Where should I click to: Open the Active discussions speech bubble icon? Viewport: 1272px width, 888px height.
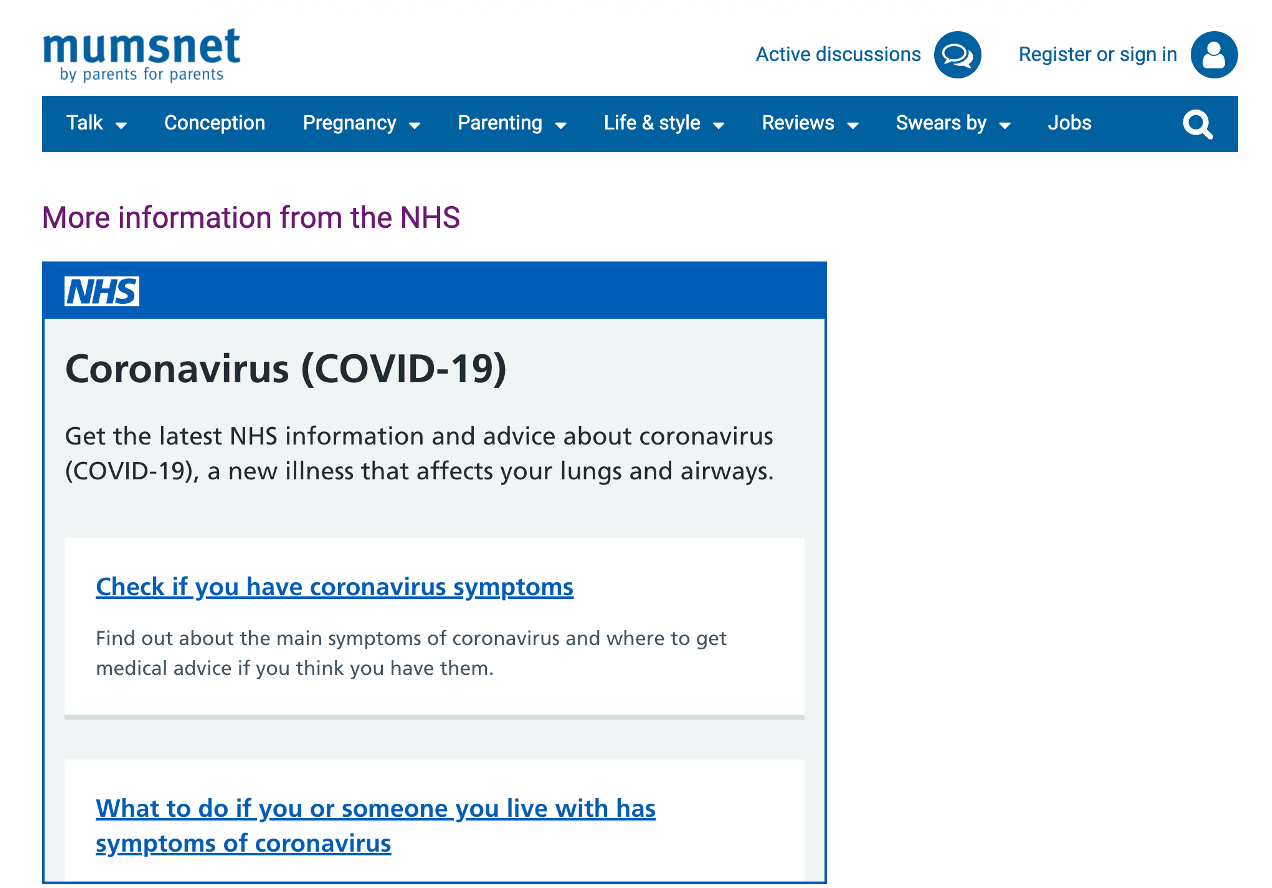coord(957,55)
